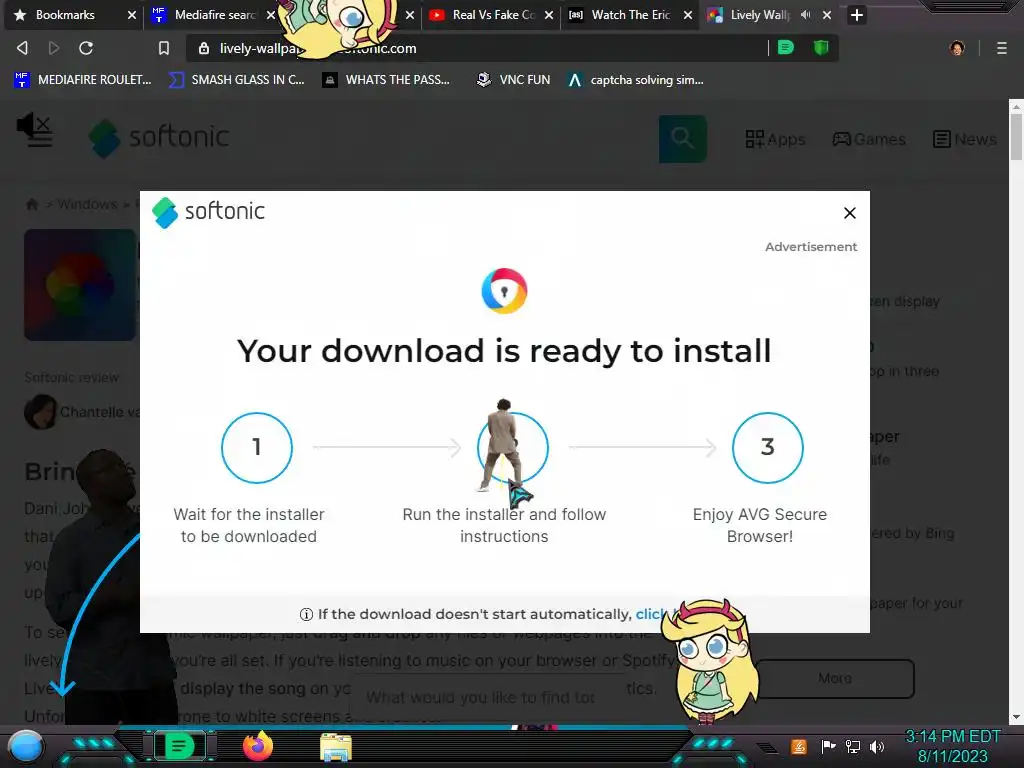Image resolution: width=1024 pixels, height=768 pixels.
Task: Switch to the Mediafire search tab
Action: [216, 14]
